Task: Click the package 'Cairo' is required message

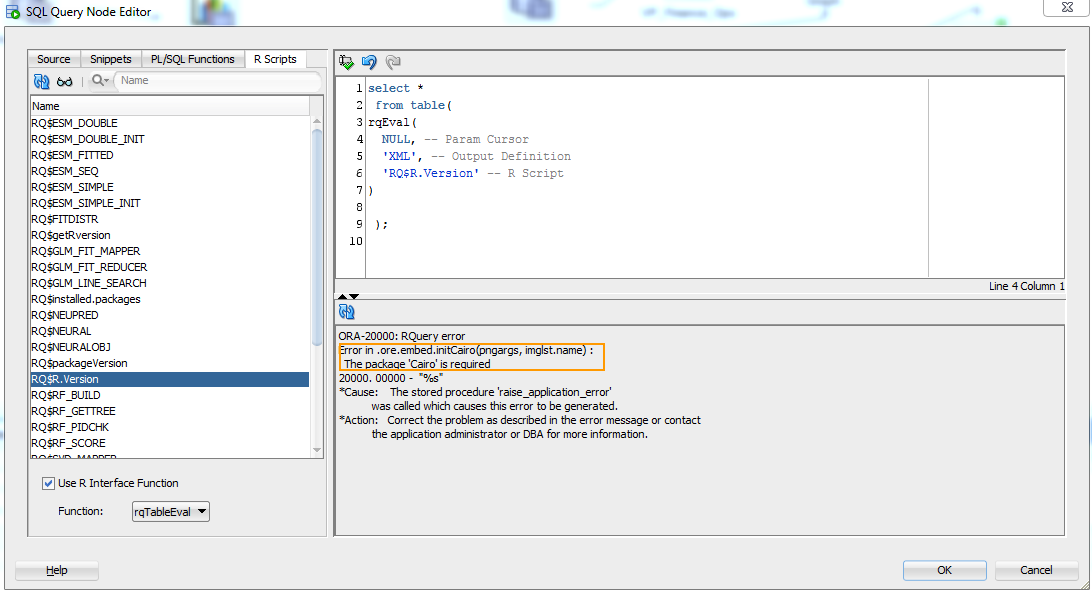Action: point(417,364)
